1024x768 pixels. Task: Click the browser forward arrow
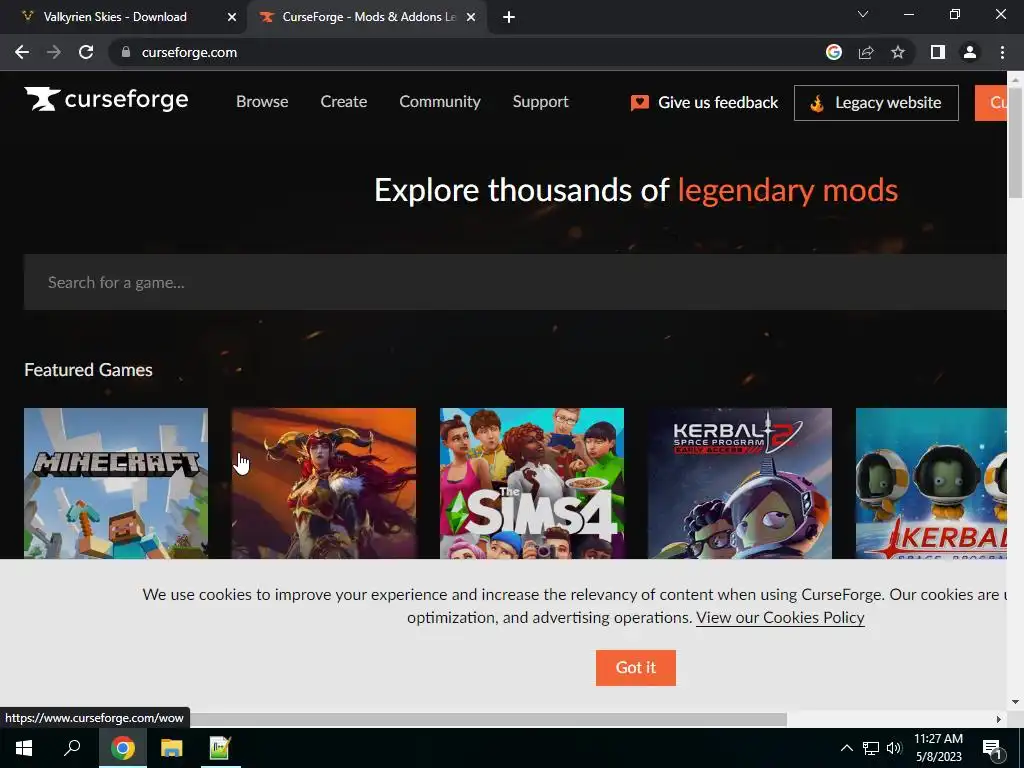[x=54, y=52]
